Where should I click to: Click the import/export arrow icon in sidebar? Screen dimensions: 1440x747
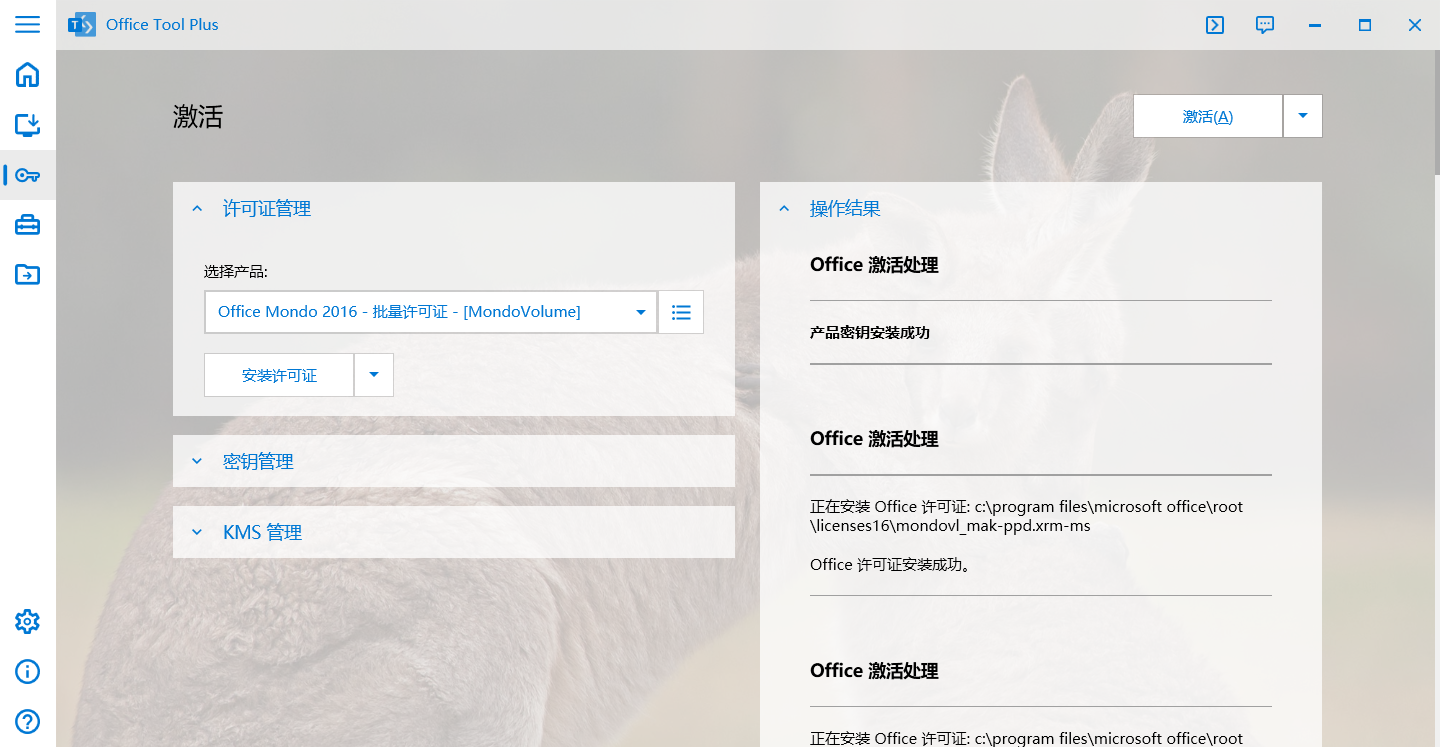(27, 274)
